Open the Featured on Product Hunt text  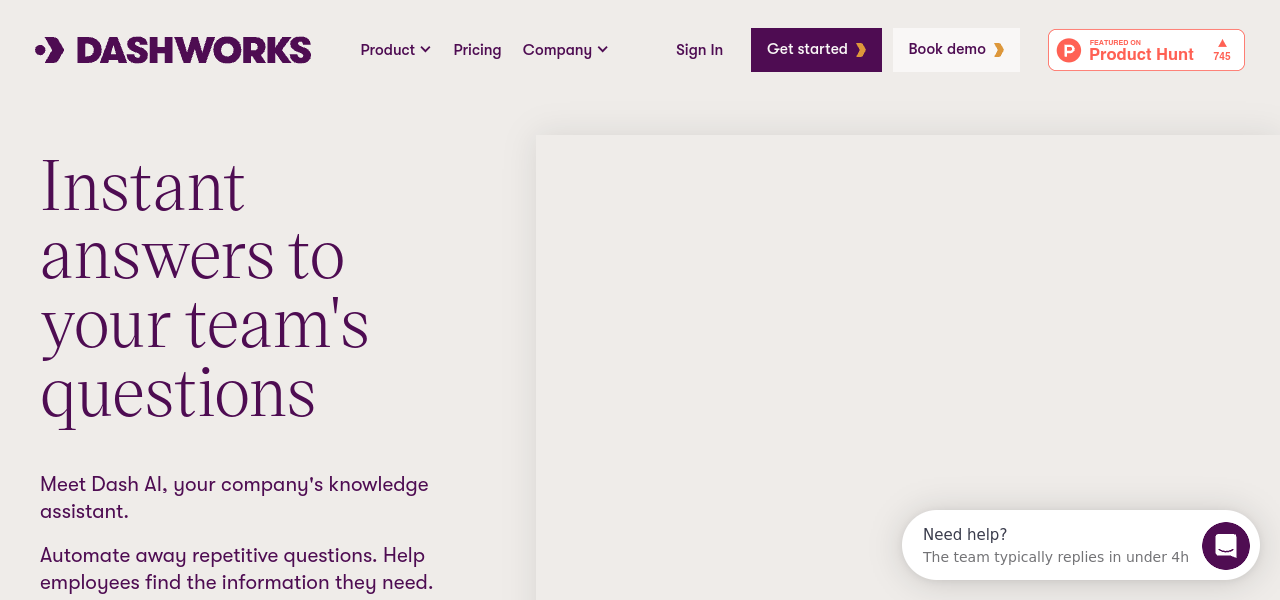[x=1141, y=51]
